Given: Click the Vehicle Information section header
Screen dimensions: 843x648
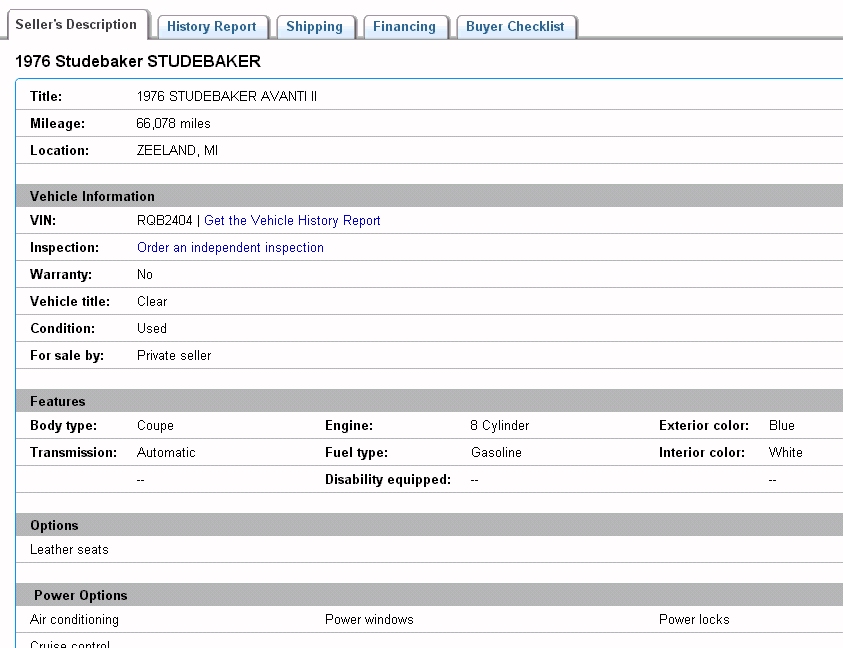Looking at the screenshot, I should [x=92, y=196].
